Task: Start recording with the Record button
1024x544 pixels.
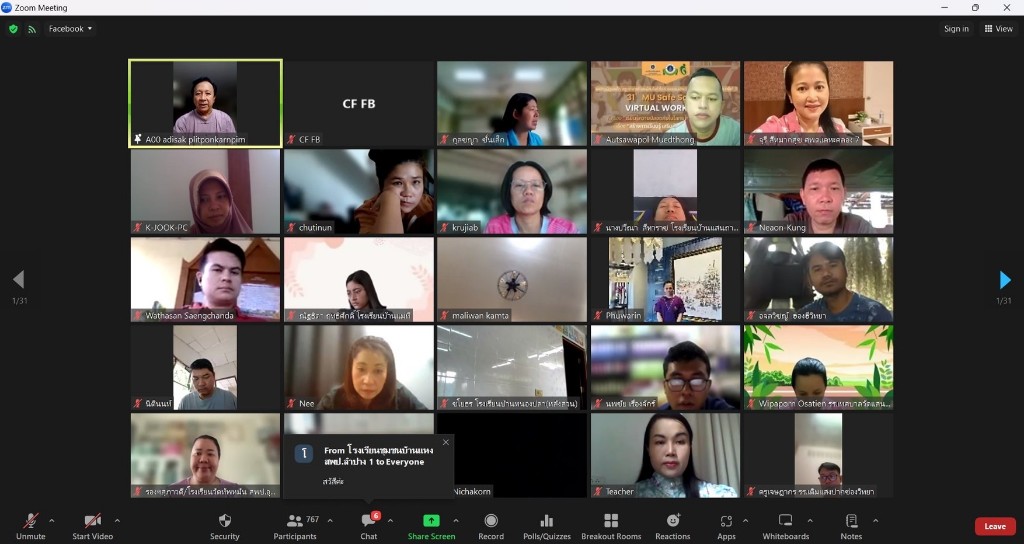Action: tap(490, 526)
